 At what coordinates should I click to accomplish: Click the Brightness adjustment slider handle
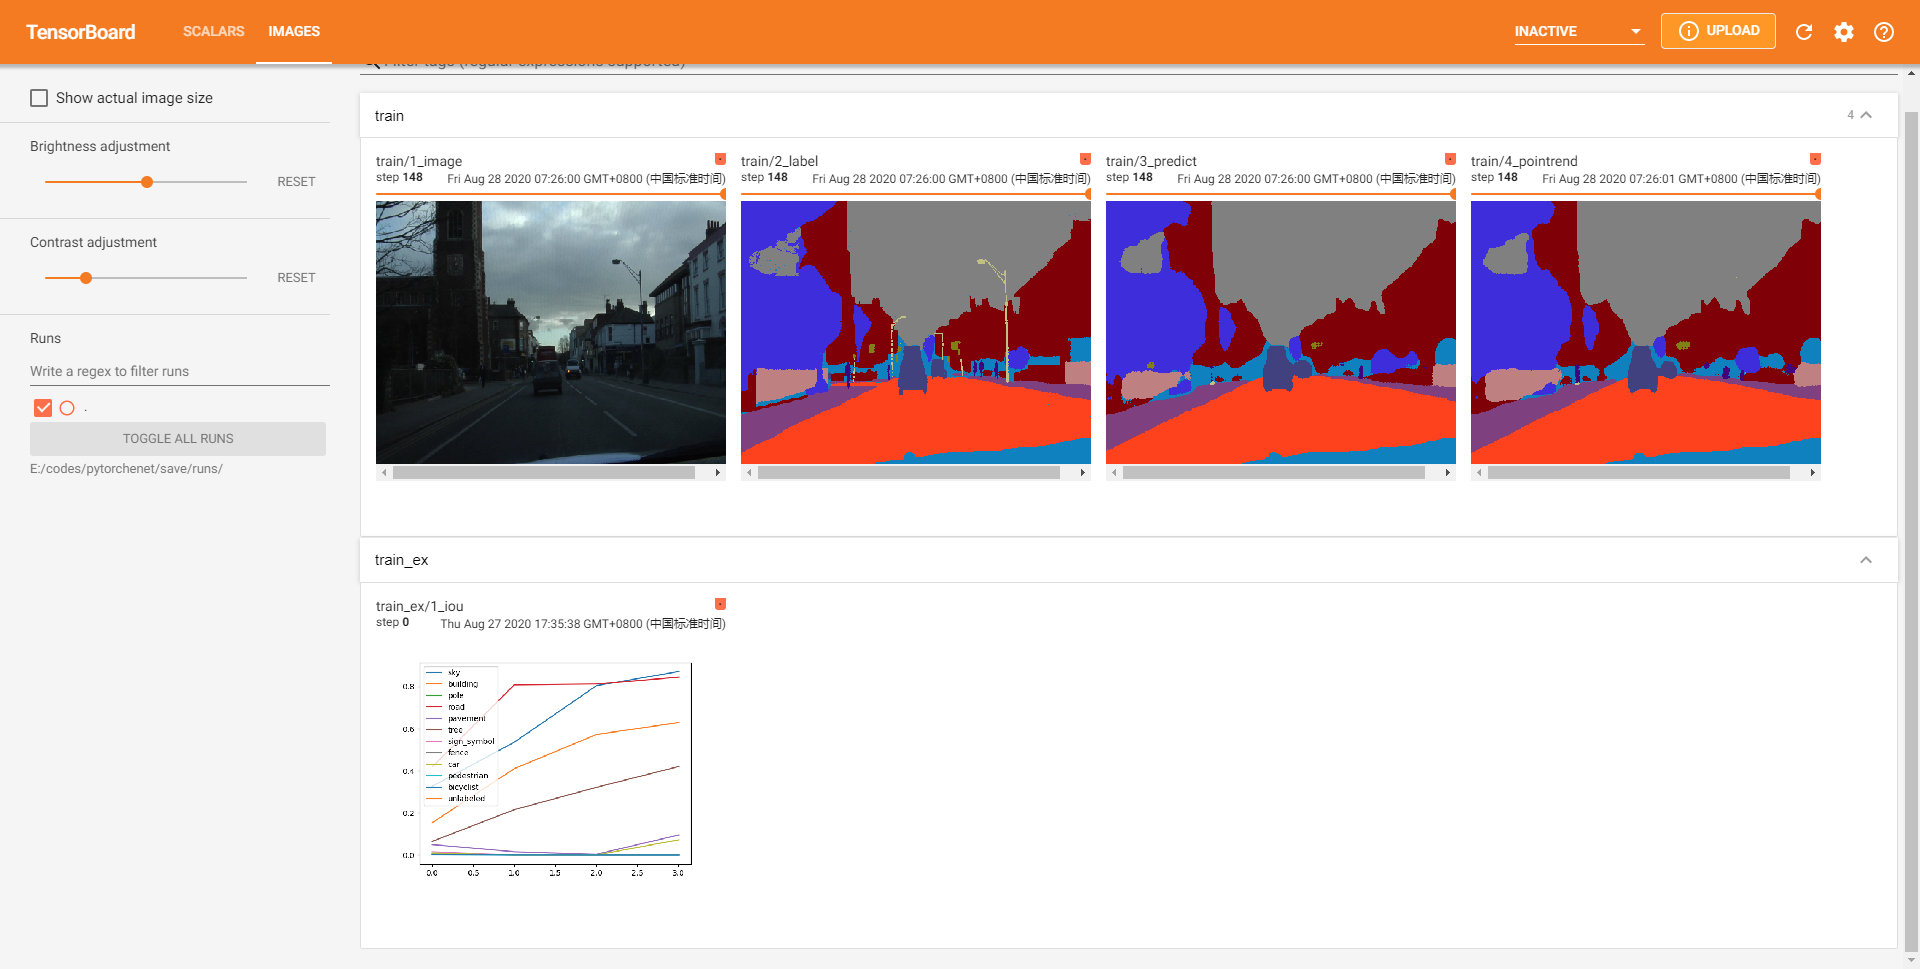(147, 182)
